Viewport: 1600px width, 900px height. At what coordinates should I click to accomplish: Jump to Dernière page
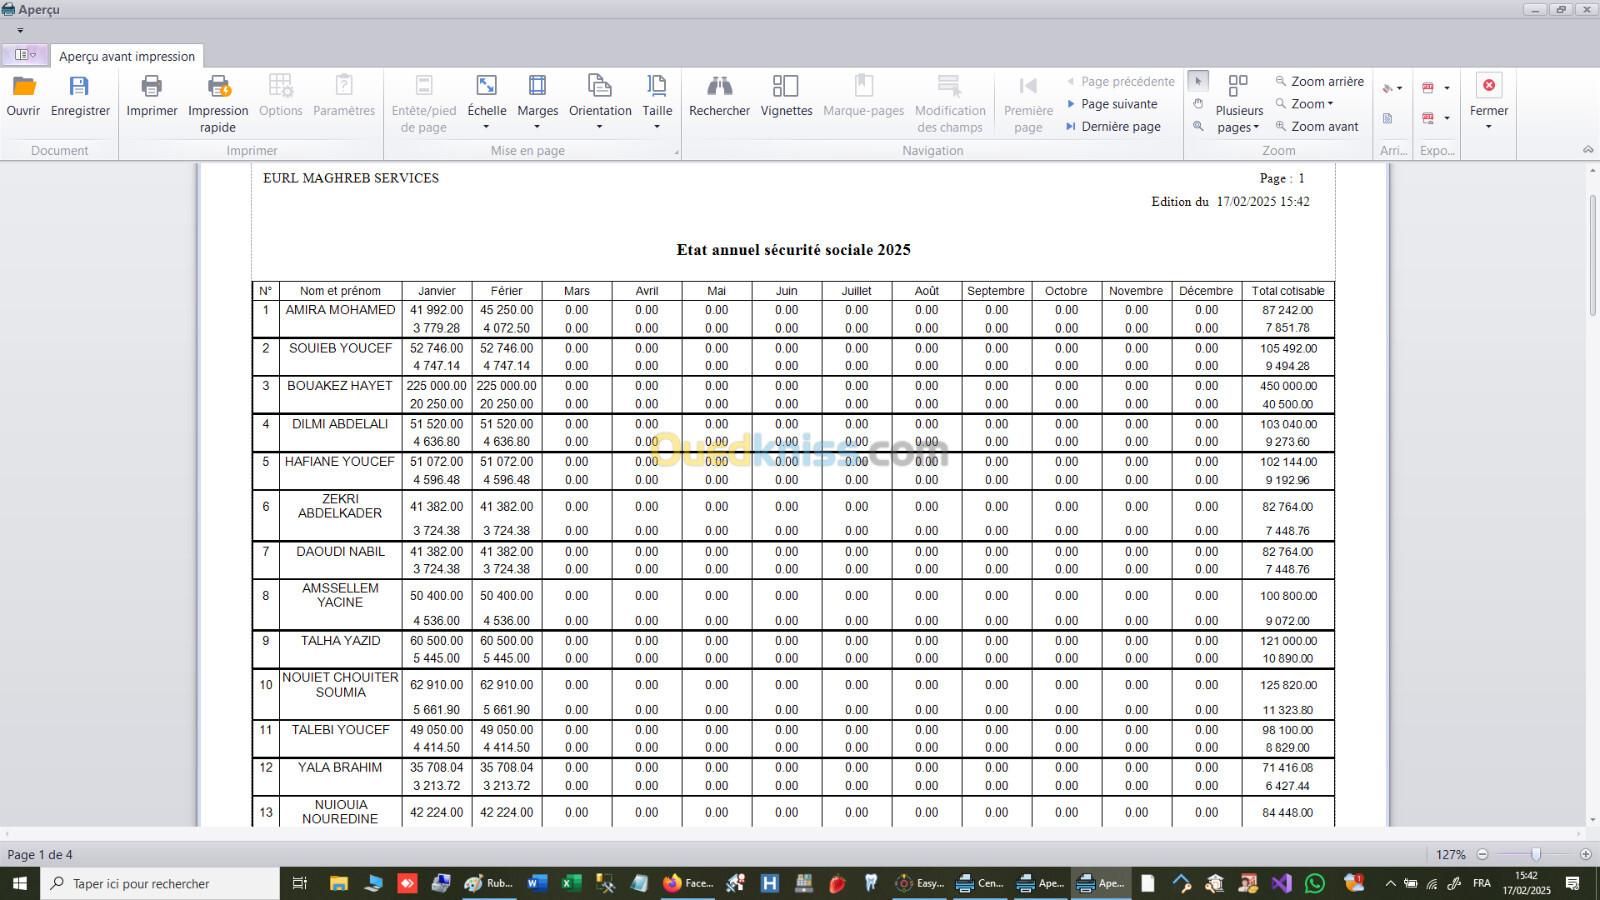(x=1120, y=127)
